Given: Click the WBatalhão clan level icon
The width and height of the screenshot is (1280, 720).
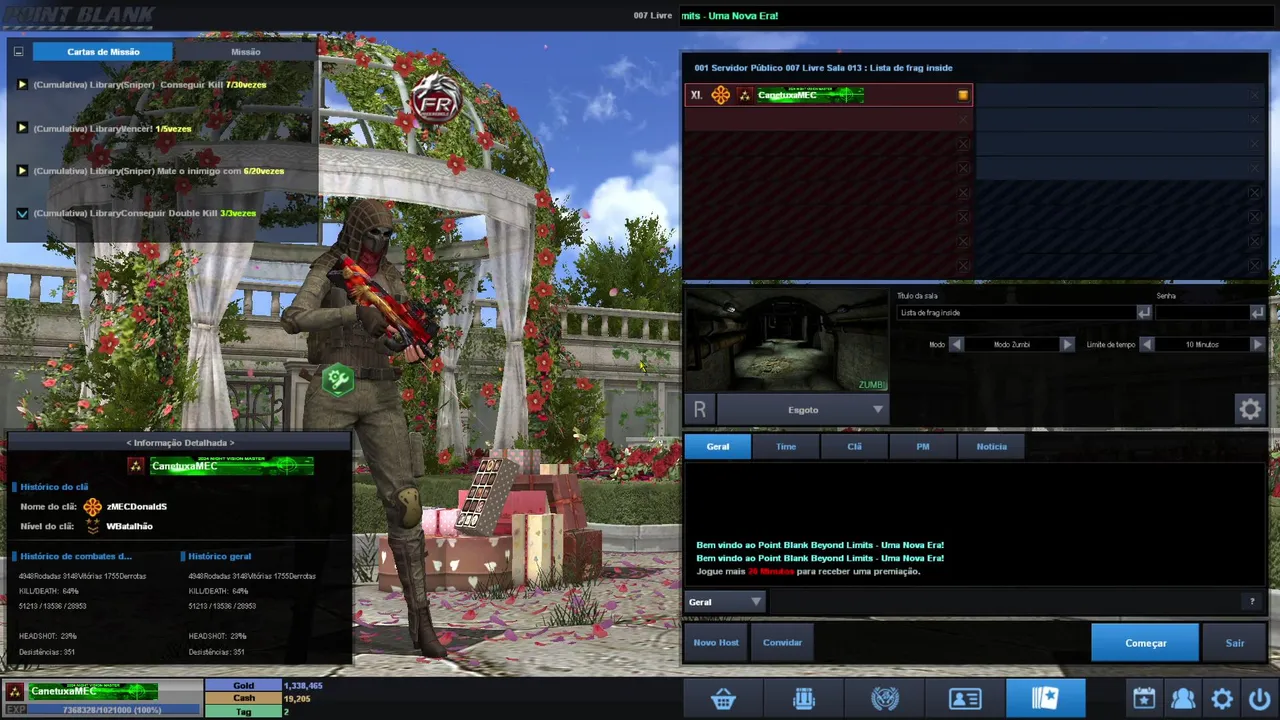Looking at the screenshot, I should 93,526.
